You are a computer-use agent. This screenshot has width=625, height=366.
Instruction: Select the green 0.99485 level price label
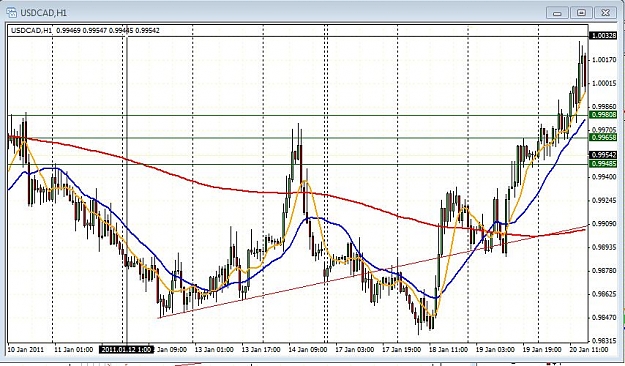click(604, 164)
